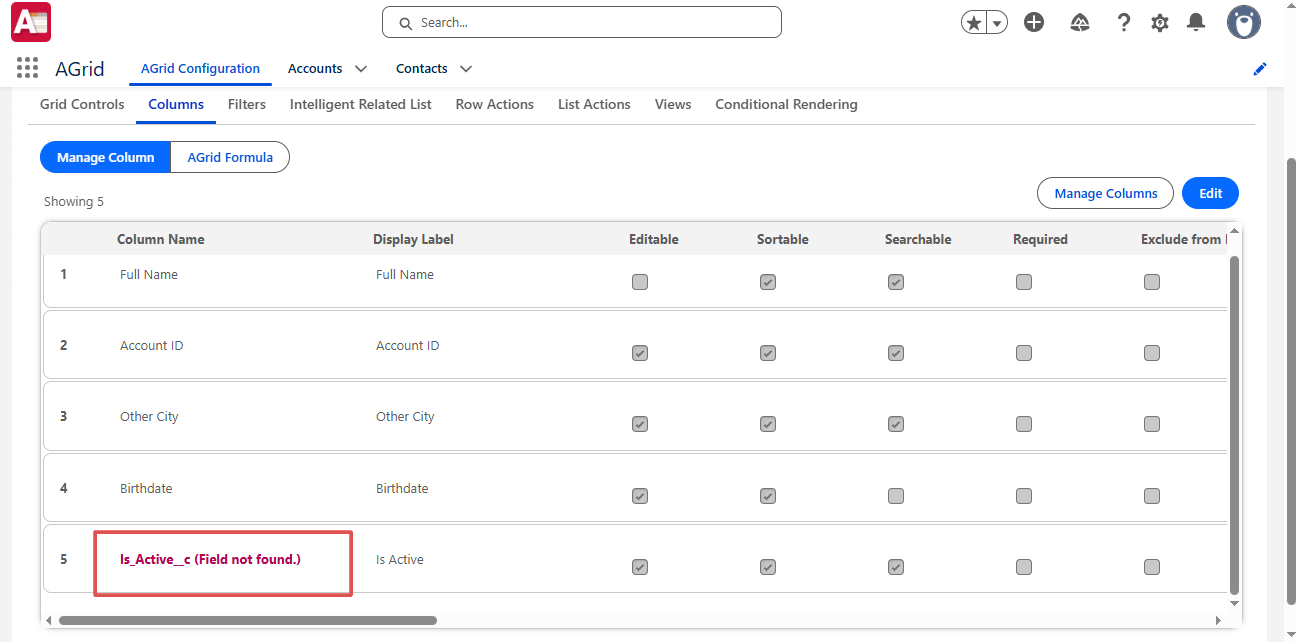Open the Help question mark icon
This screenshot has width=1296, height=642.
click(x=1124, y=22)
